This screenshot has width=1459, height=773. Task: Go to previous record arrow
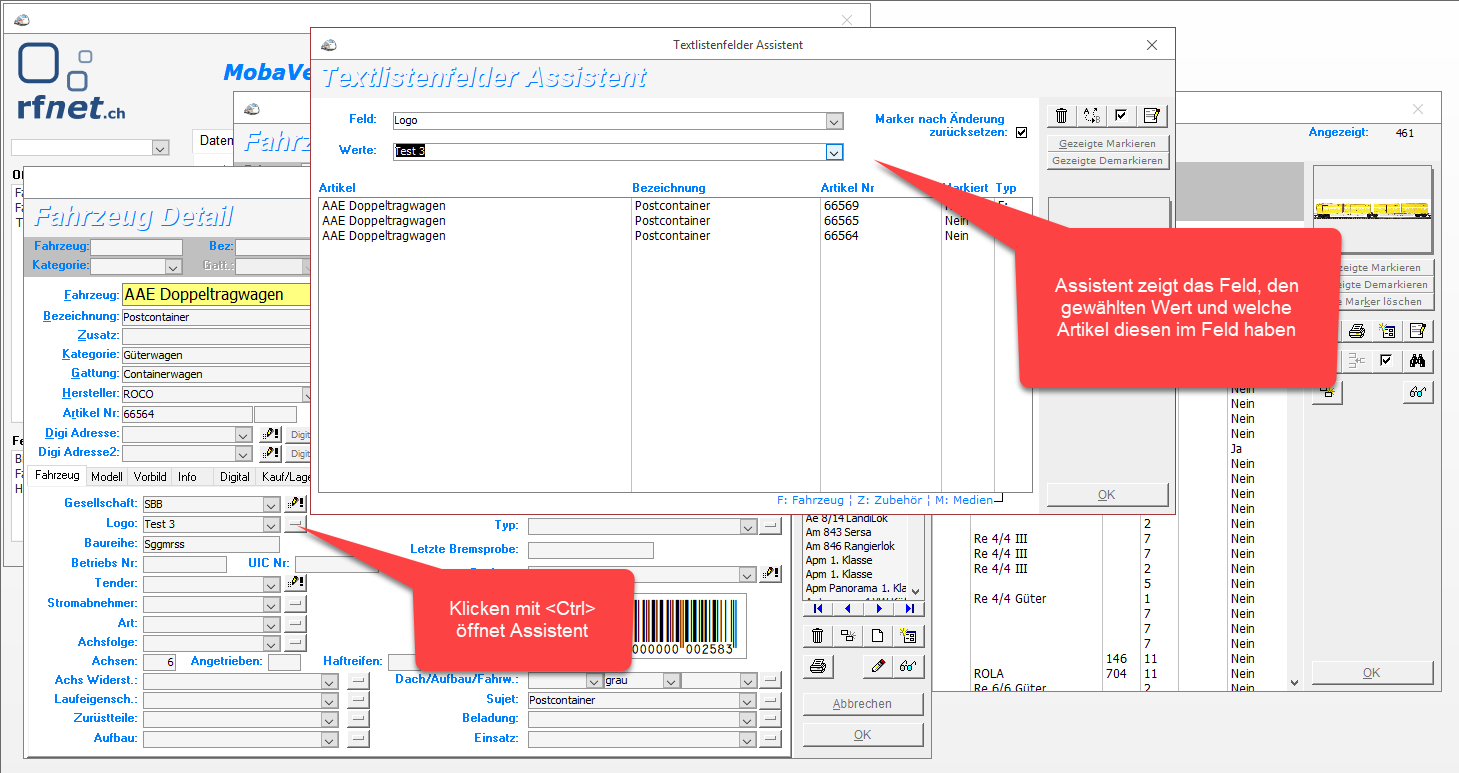[848, 608]
